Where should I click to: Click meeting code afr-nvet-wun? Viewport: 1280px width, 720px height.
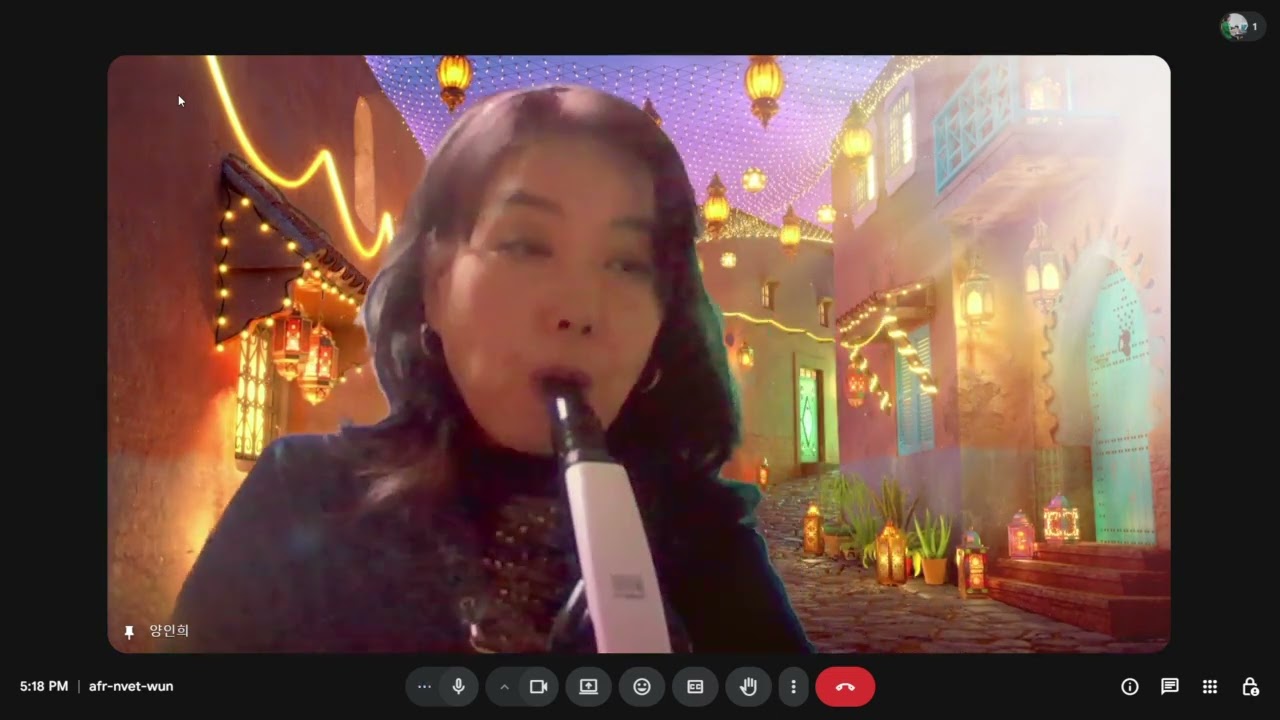point(131,686)
